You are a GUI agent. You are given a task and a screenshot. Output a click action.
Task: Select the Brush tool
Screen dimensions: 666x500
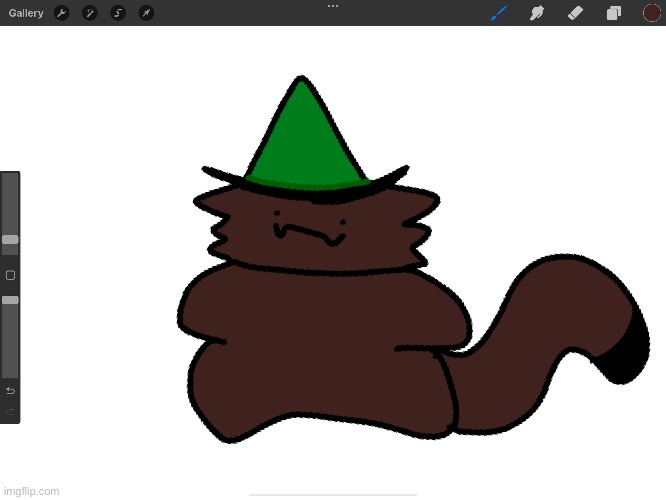point(499,13)
